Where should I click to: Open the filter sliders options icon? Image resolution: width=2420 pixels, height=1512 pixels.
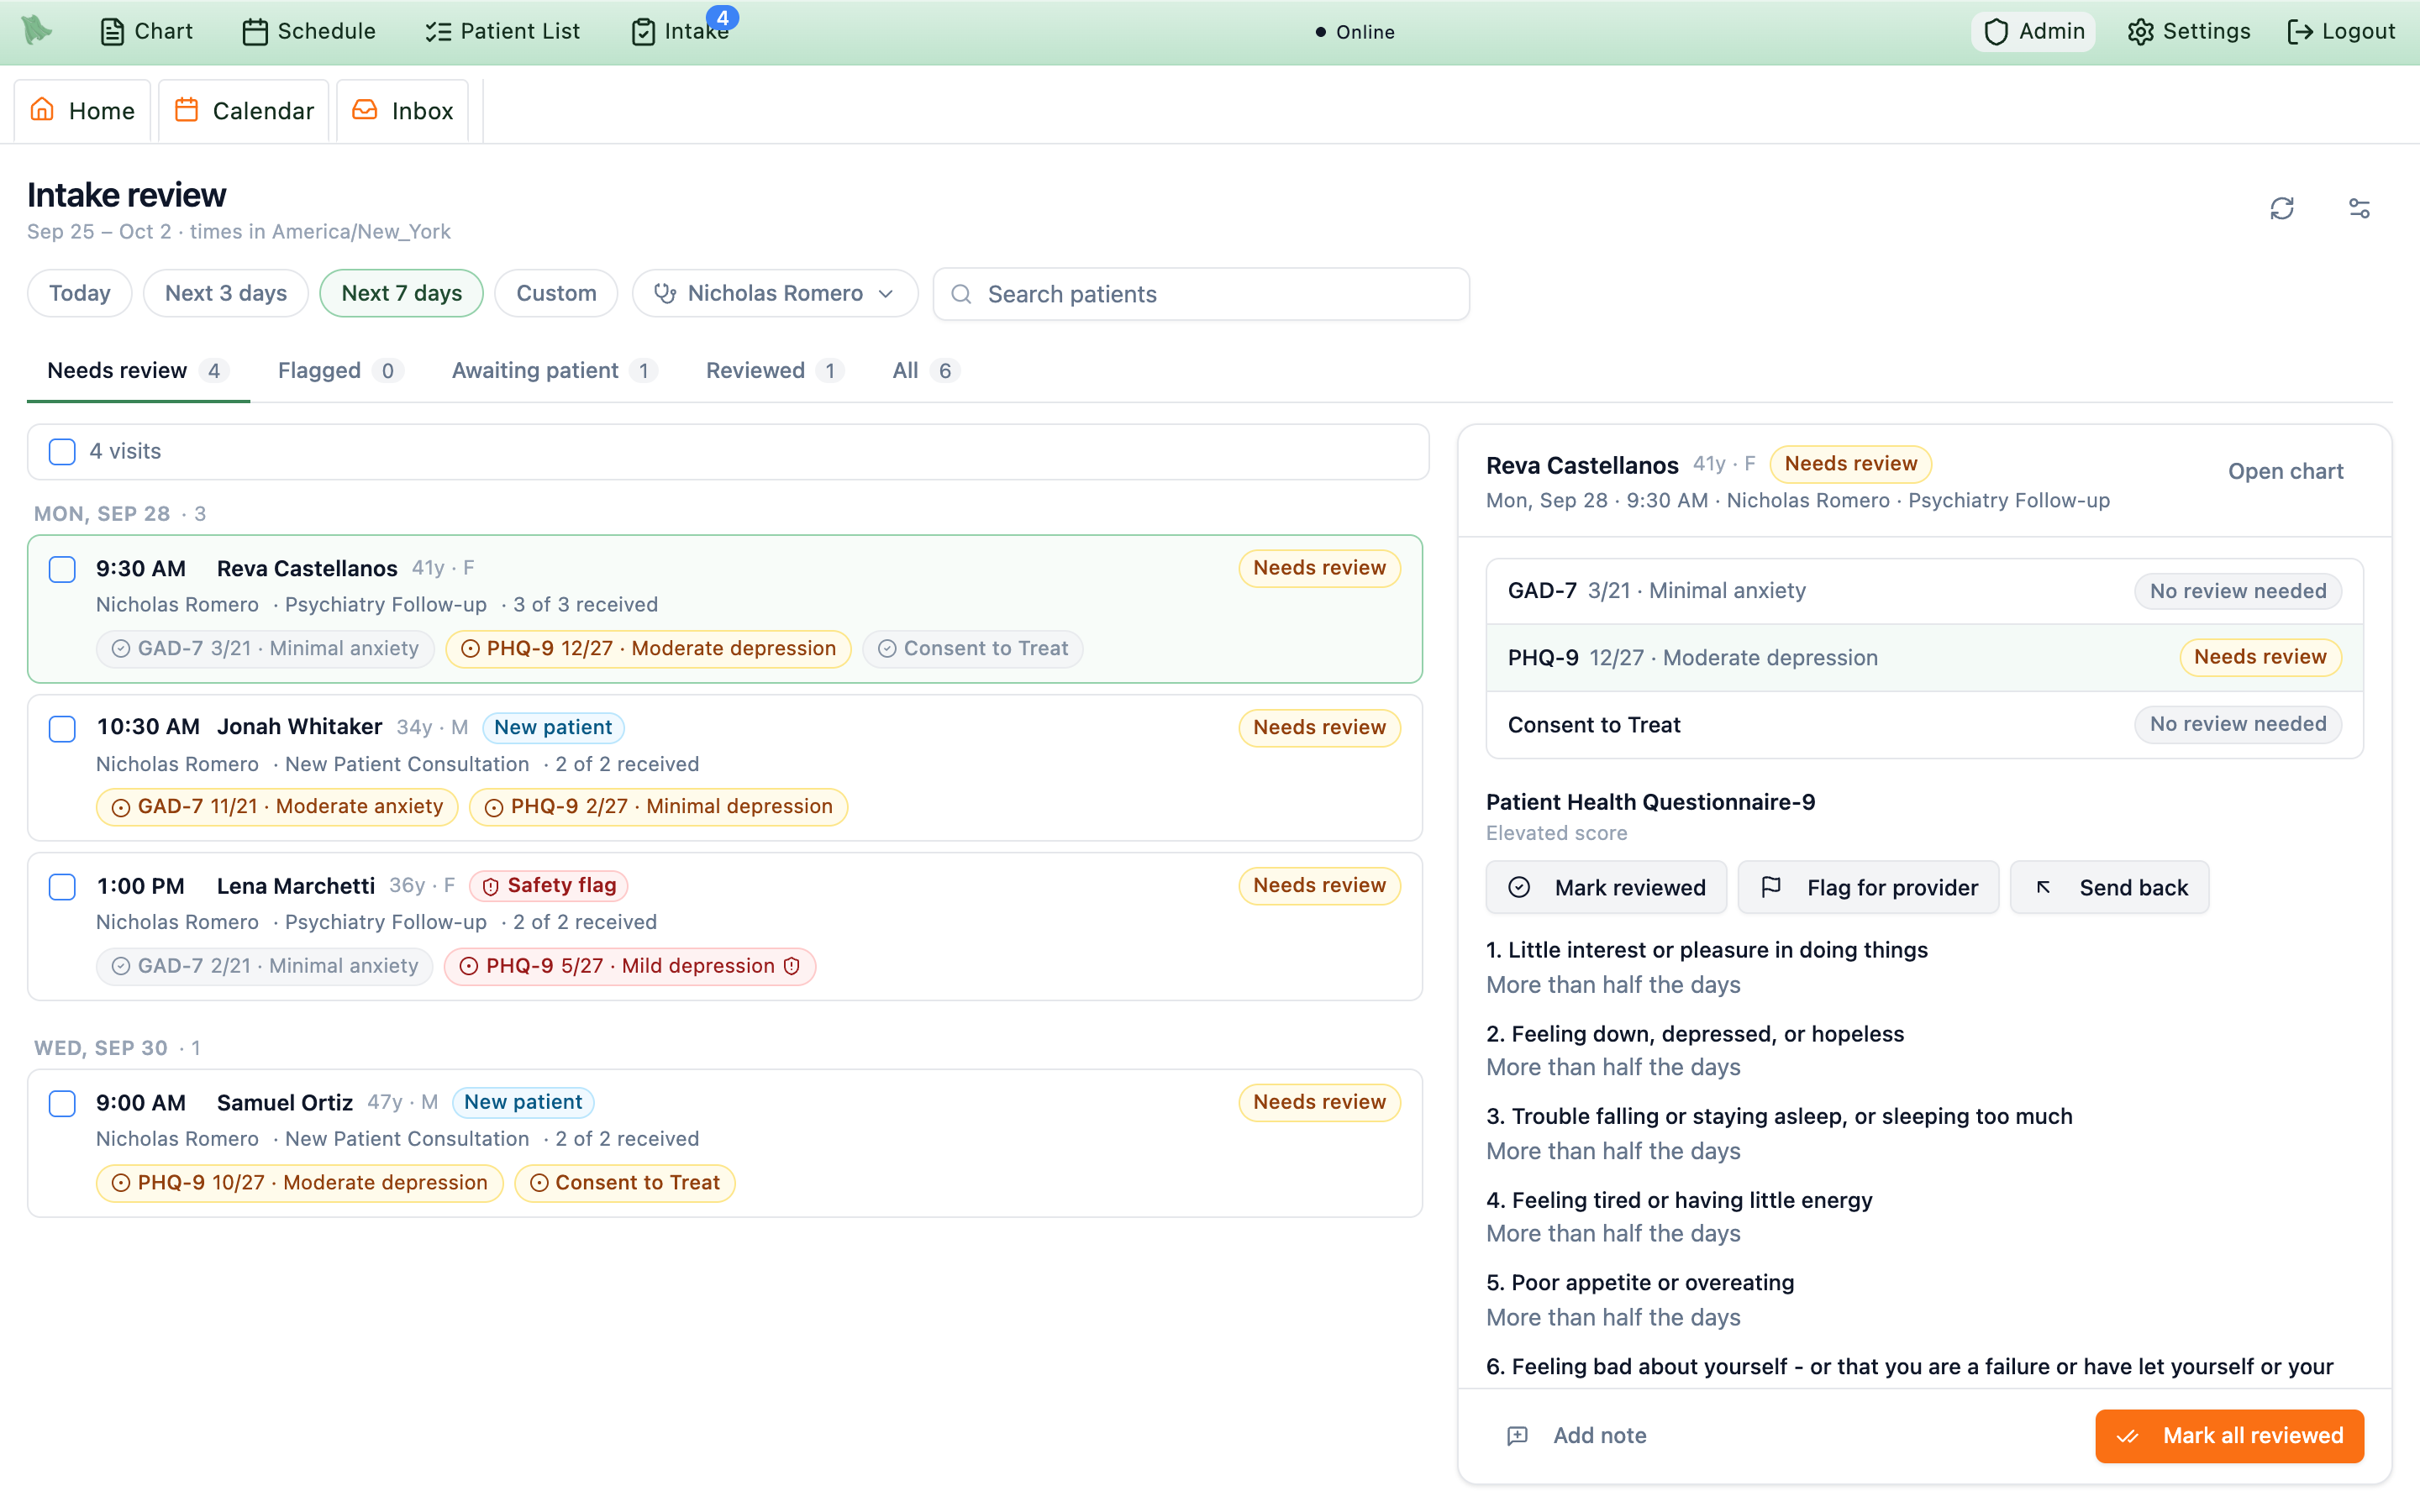pyautogui.click(x=2359, y=208)
